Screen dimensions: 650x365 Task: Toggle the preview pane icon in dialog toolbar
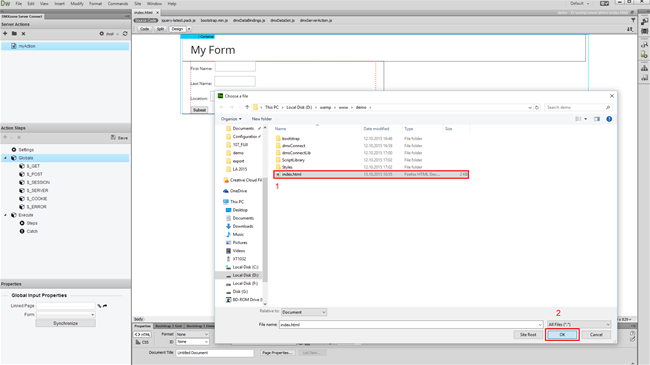pos(597,119)
